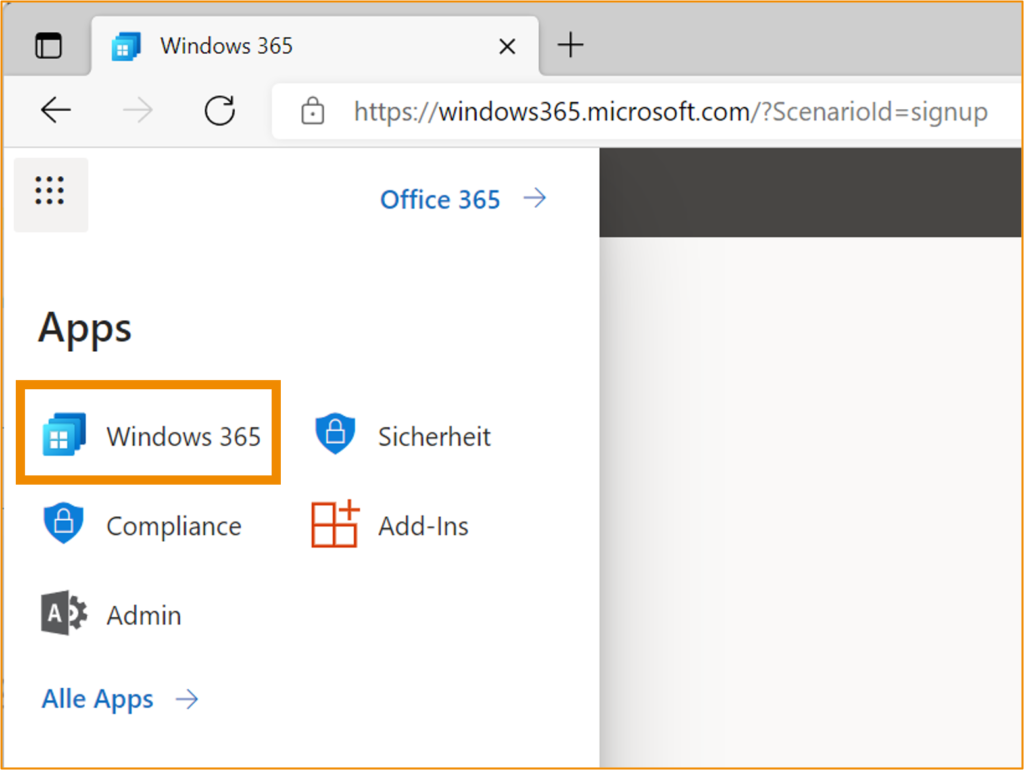Open the Add-Ins app label
The image size is (1024, 770).
(423, 526)
